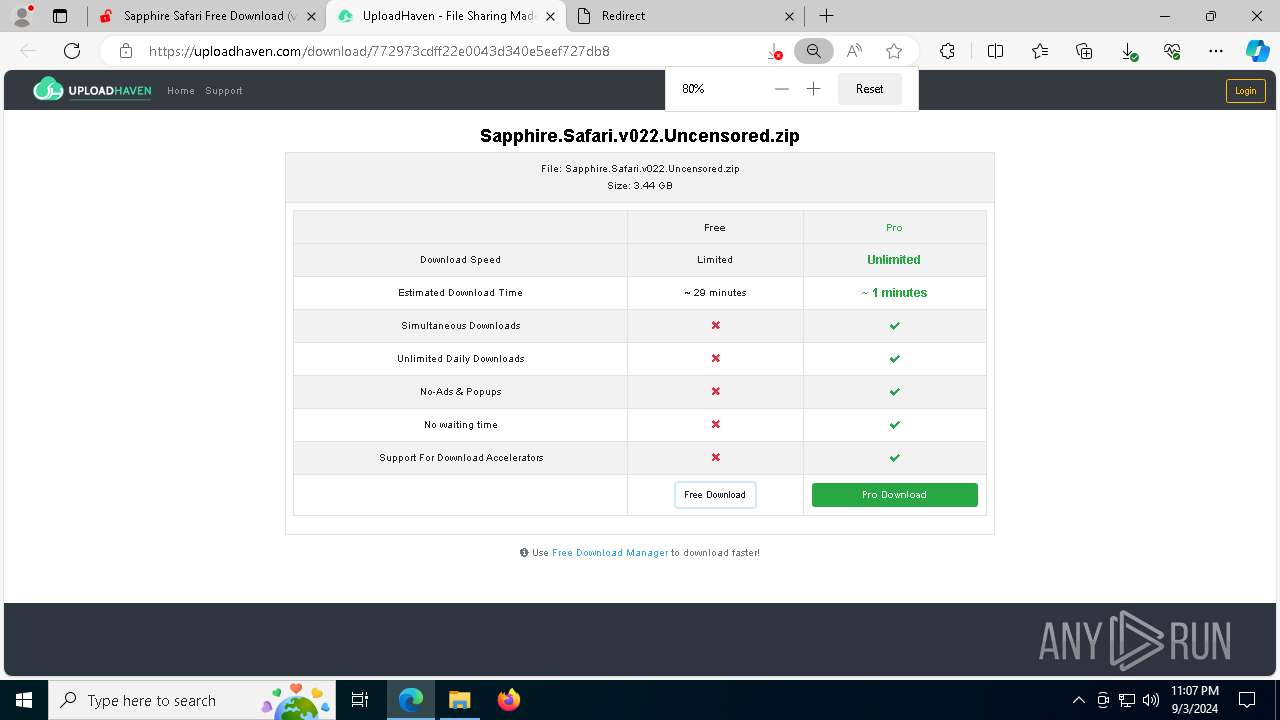Image resolution: width=1280 pixels, height=720 pixels.
Task: Open the Free Download Manager link
Action: [x=610, y=553]
